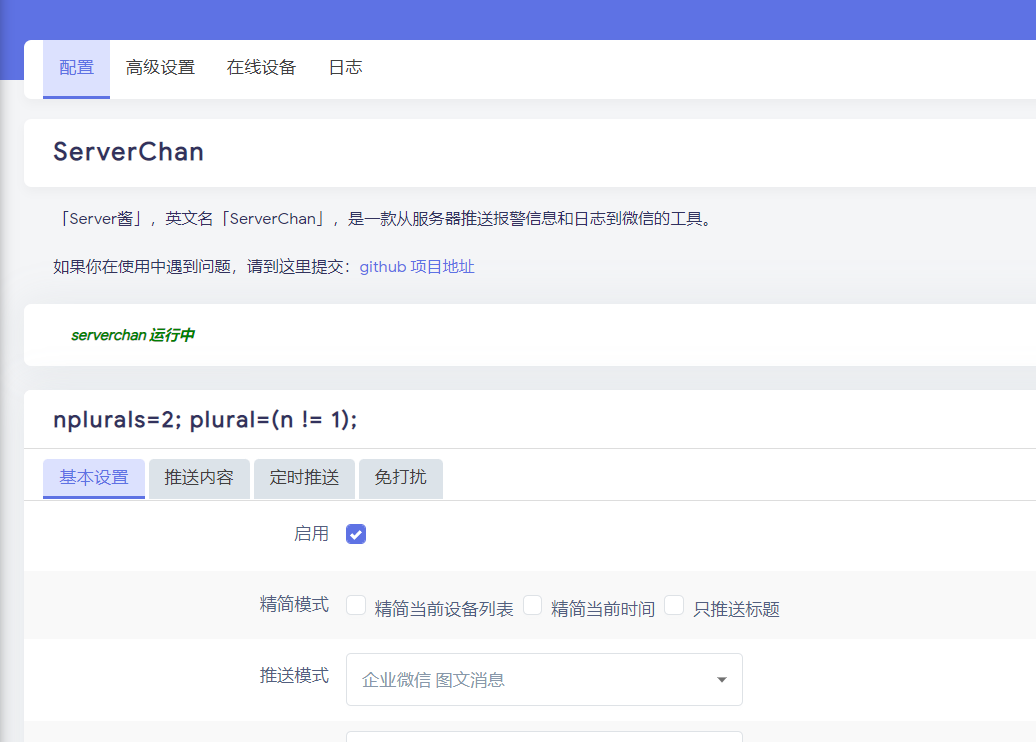
Task: Click the nplurals=2 section heading
Action: (x=205, y=420)
